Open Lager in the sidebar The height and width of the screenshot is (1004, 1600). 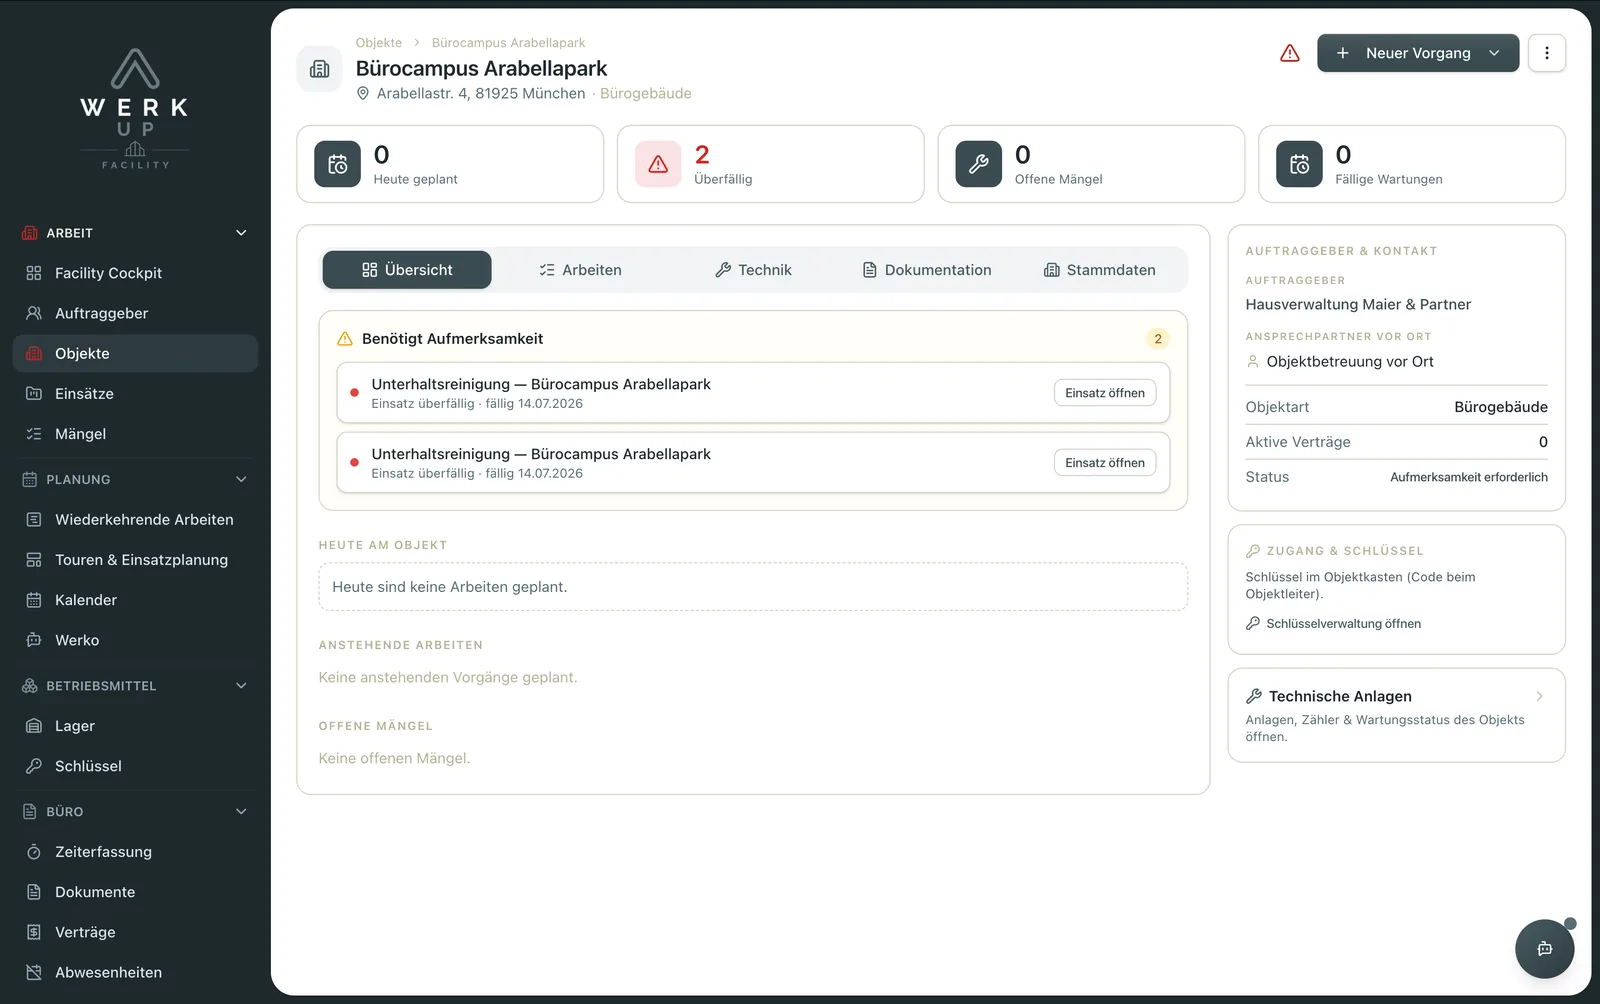[x=135, y=726]
